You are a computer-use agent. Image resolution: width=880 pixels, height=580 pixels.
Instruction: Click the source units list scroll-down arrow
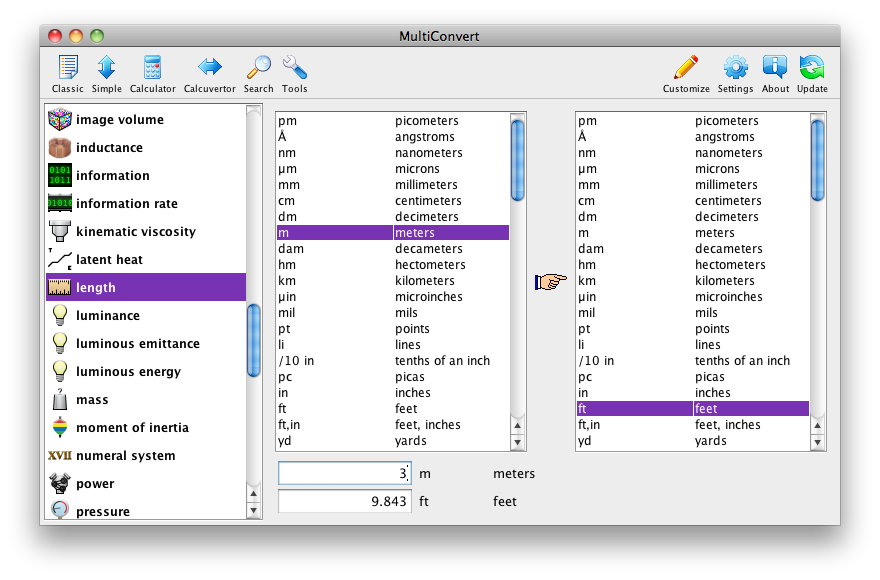[x=517, y=442]
